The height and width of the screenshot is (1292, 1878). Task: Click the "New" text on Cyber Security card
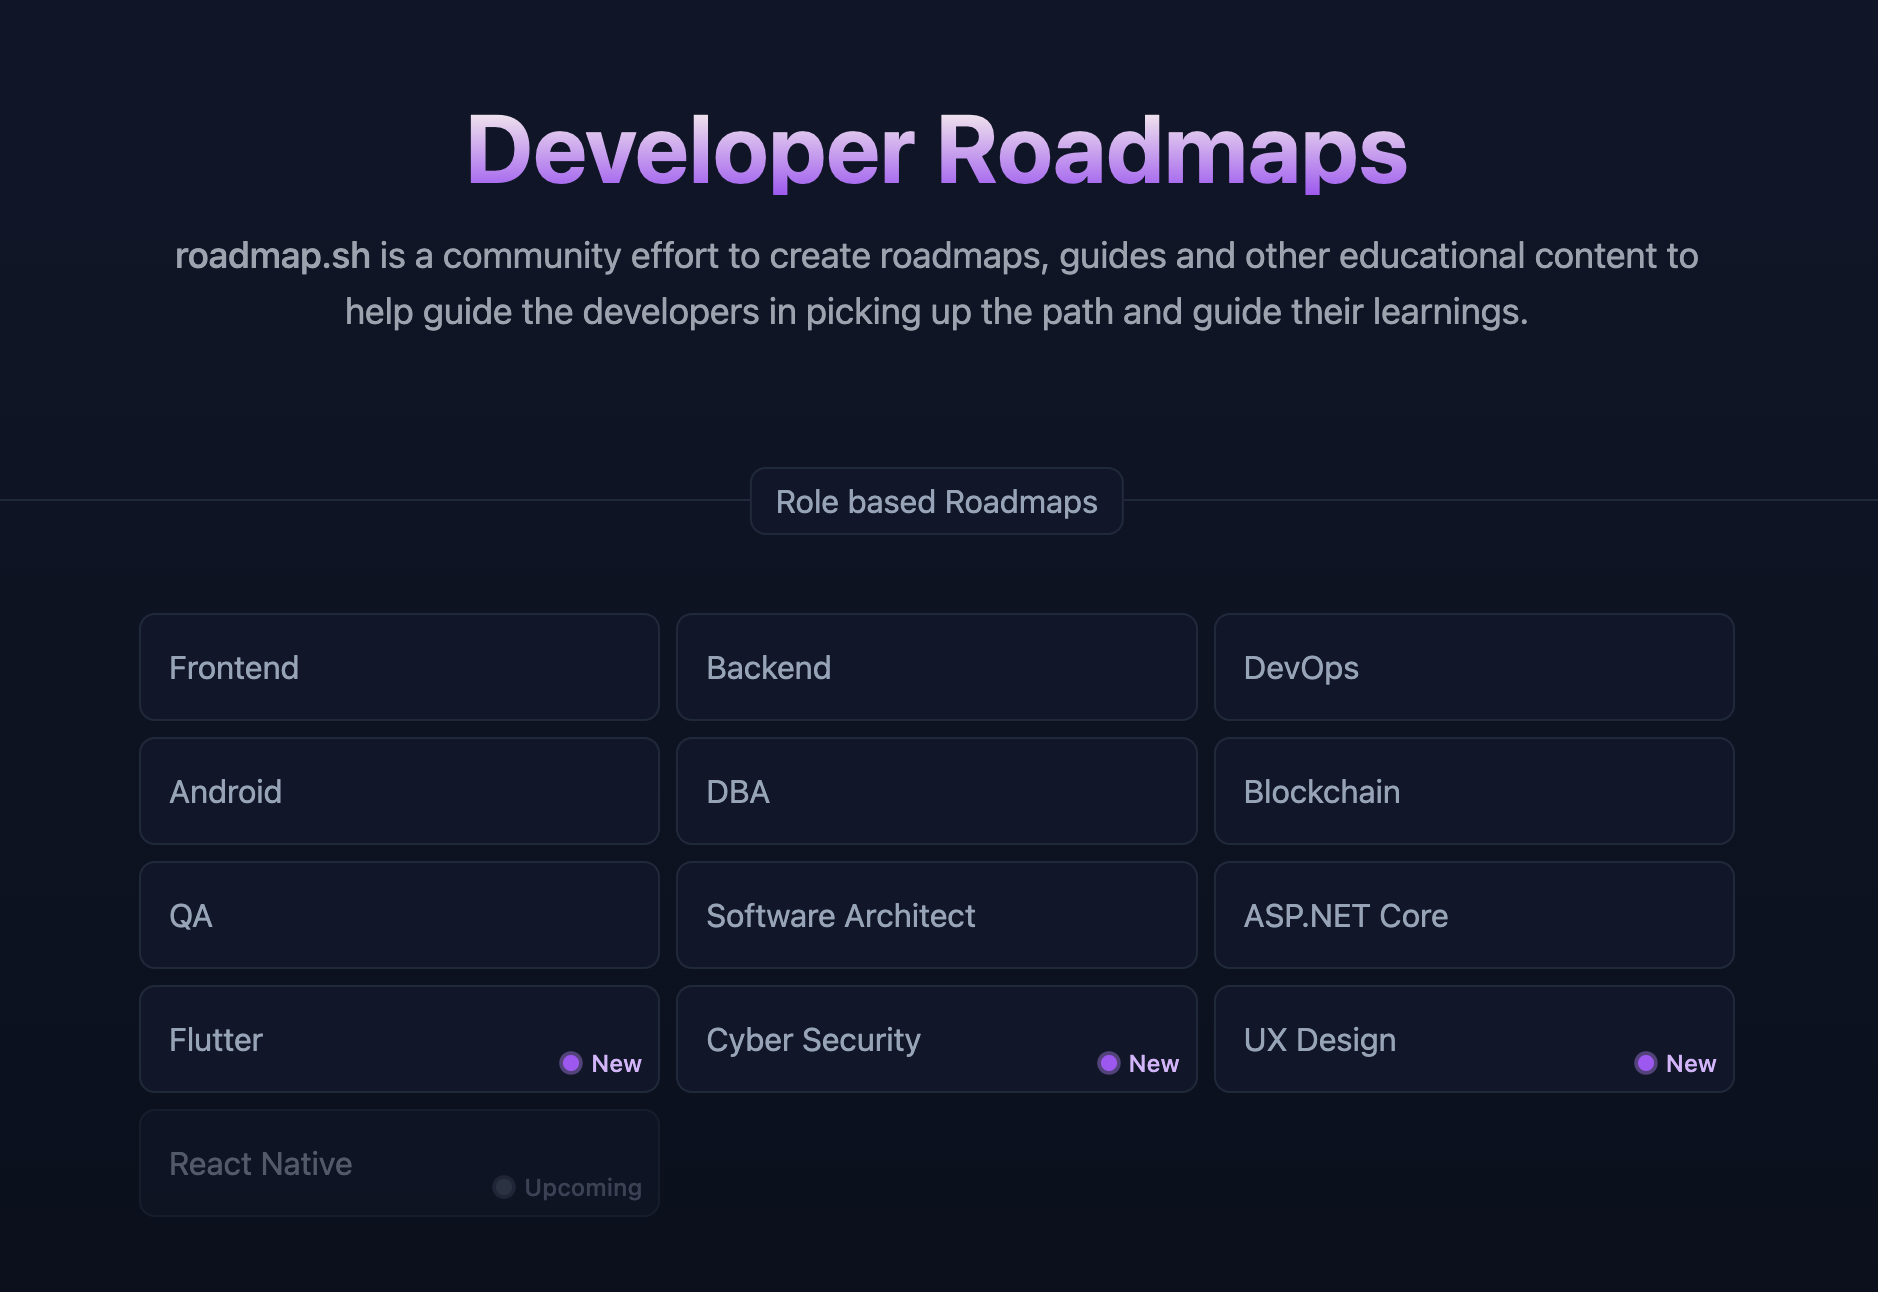tap(1154, 1064)
